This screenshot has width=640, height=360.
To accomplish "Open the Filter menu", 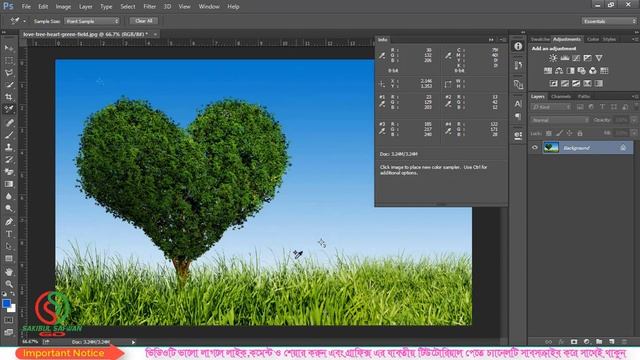I will [x=150, y=7].
